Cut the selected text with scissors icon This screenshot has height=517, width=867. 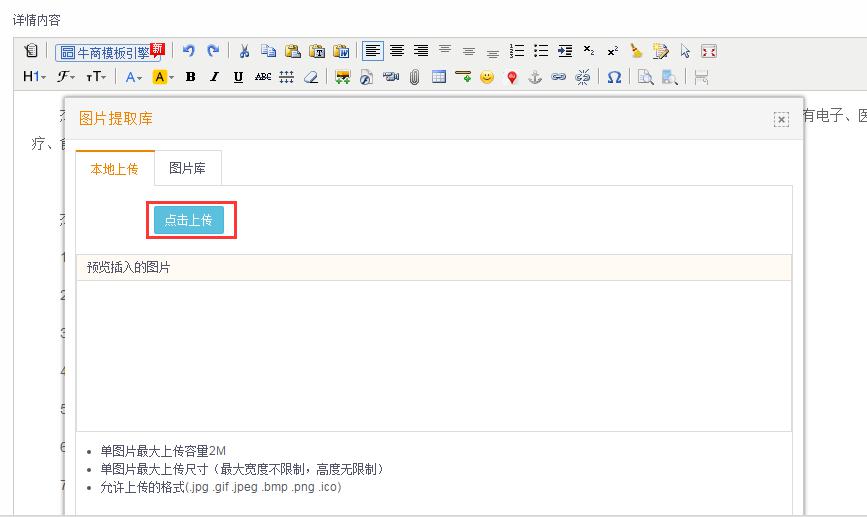[244, 51]
